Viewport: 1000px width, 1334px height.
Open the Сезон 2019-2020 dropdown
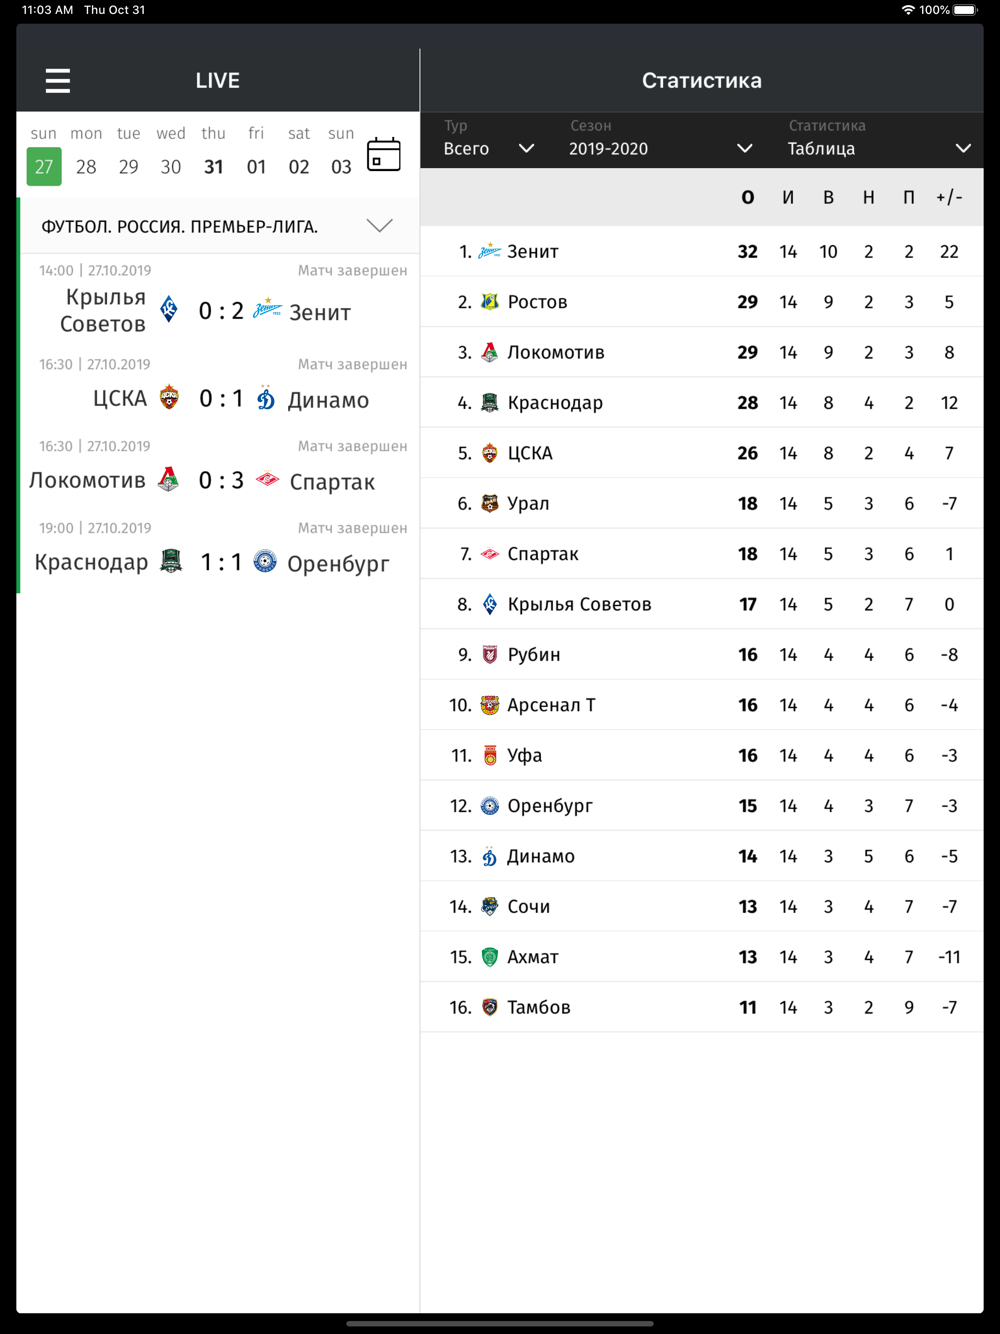[660, 148]
